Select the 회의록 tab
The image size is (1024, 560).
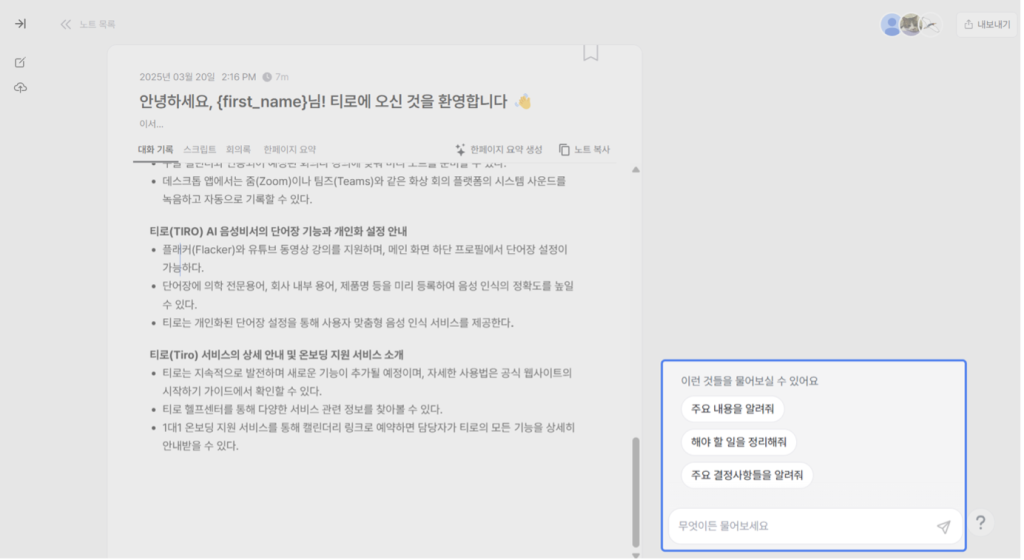[238, 149]
